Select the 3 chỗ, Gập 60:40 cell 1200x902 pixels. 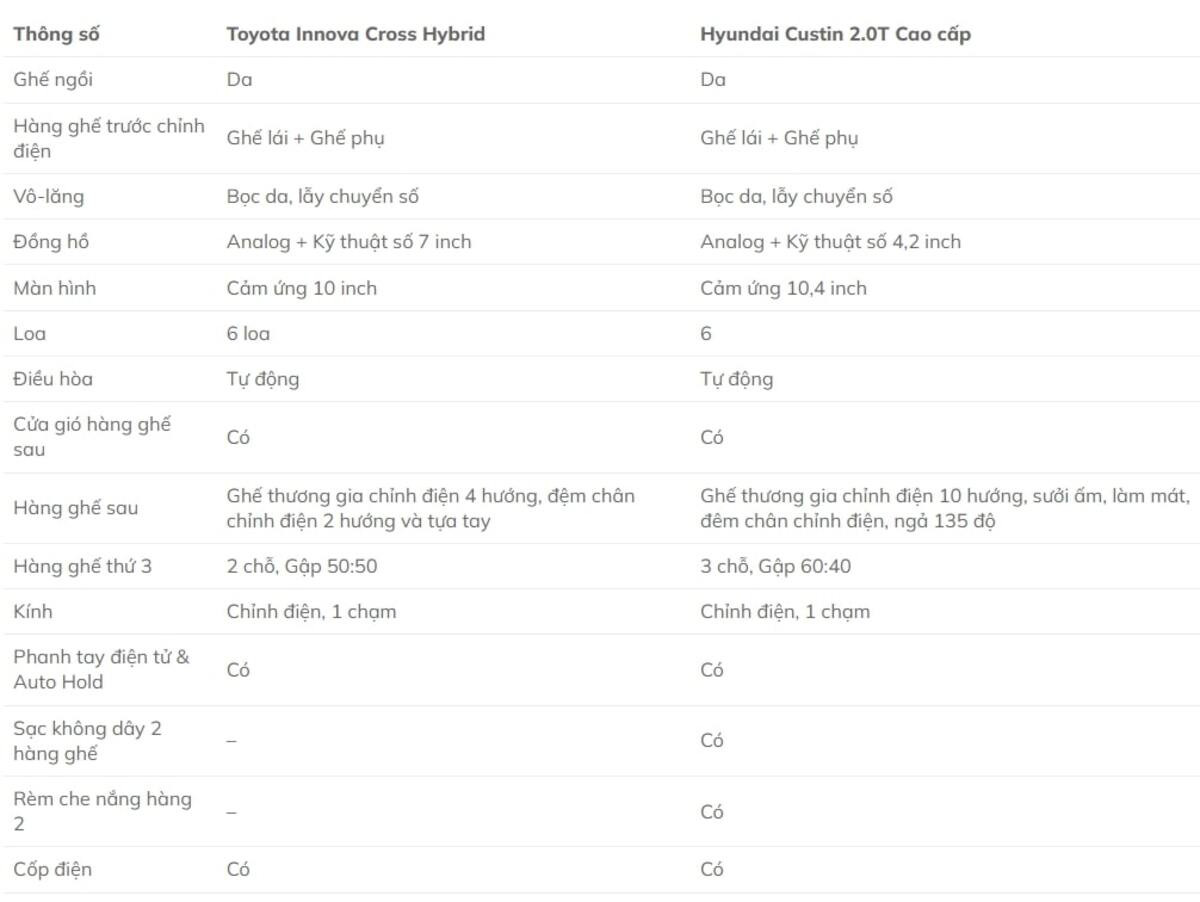(x=775, y=567)
